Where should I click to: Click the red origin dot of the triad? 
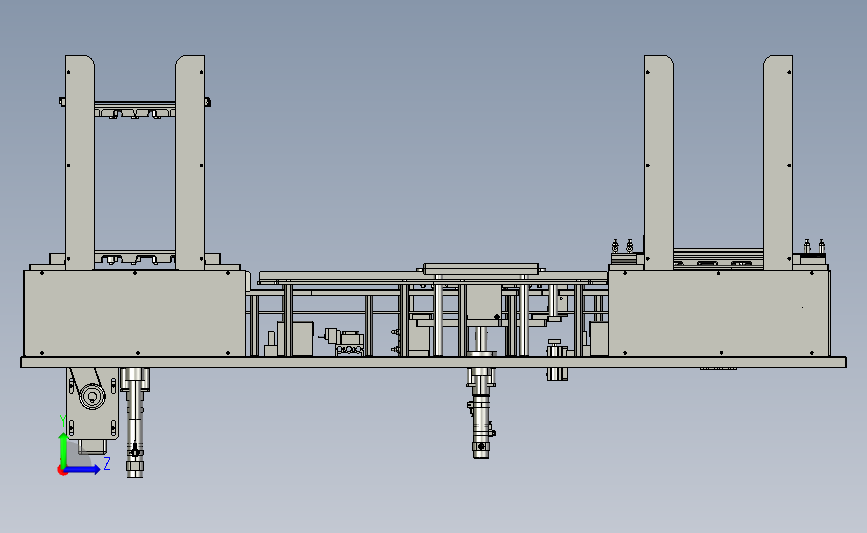(62, 471)
